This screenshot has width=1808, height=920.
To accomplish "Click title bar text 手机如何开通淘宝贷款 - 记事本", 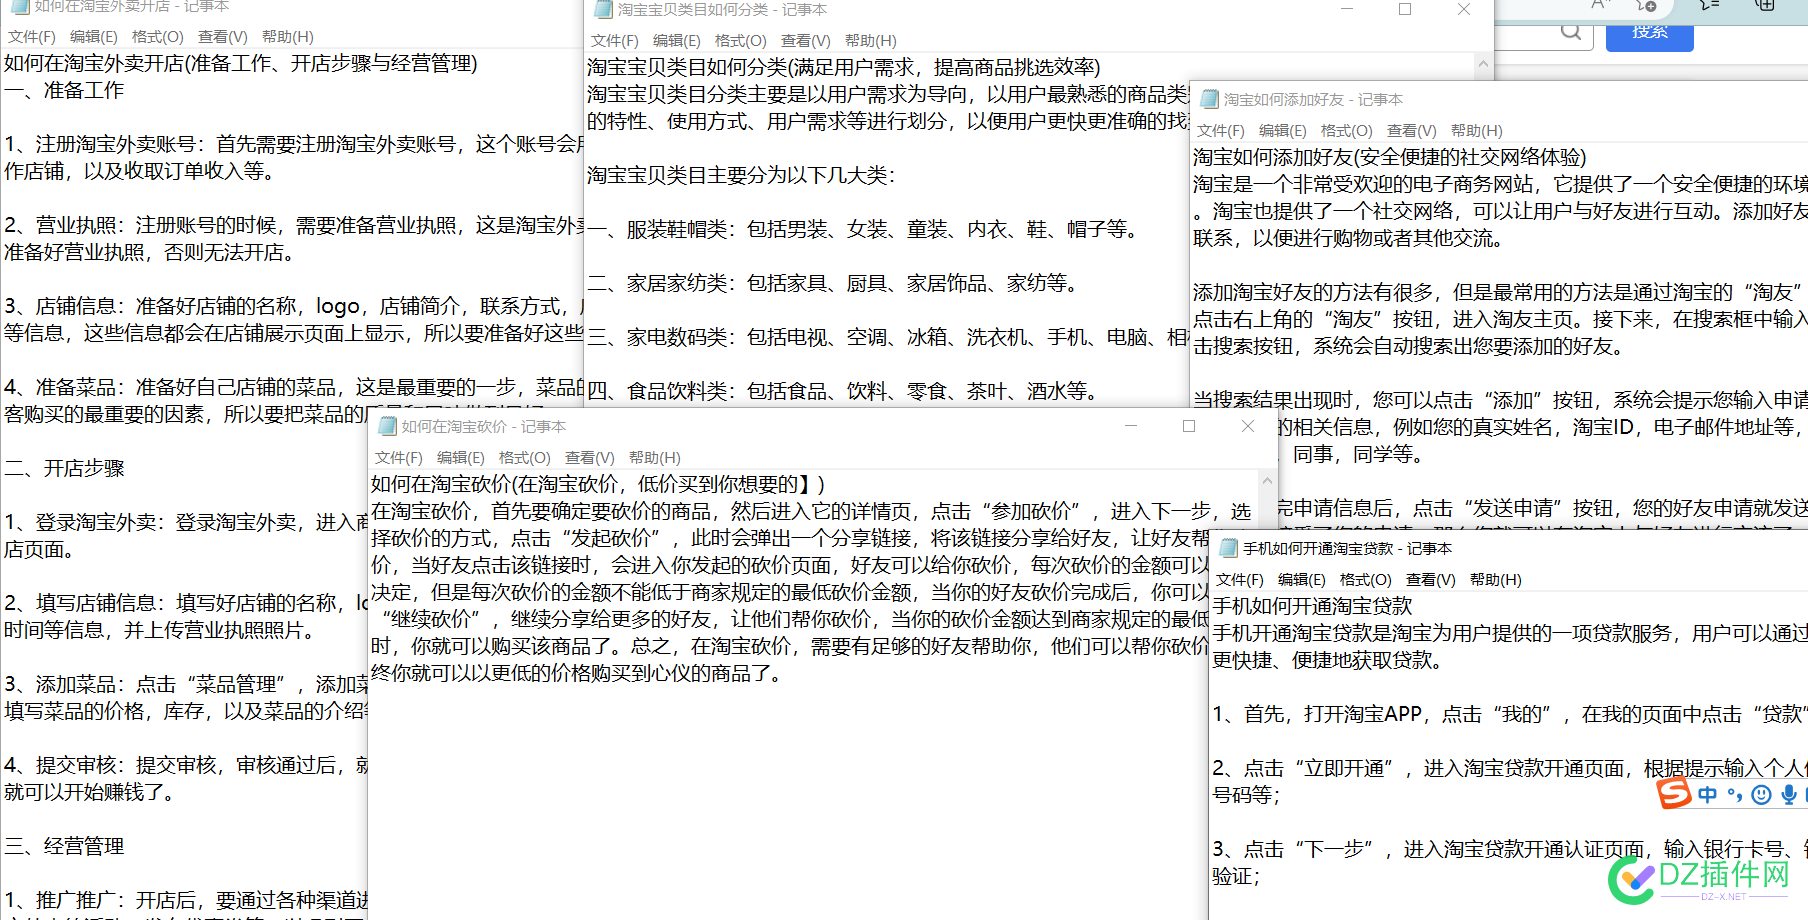I will coord(1347,548).
